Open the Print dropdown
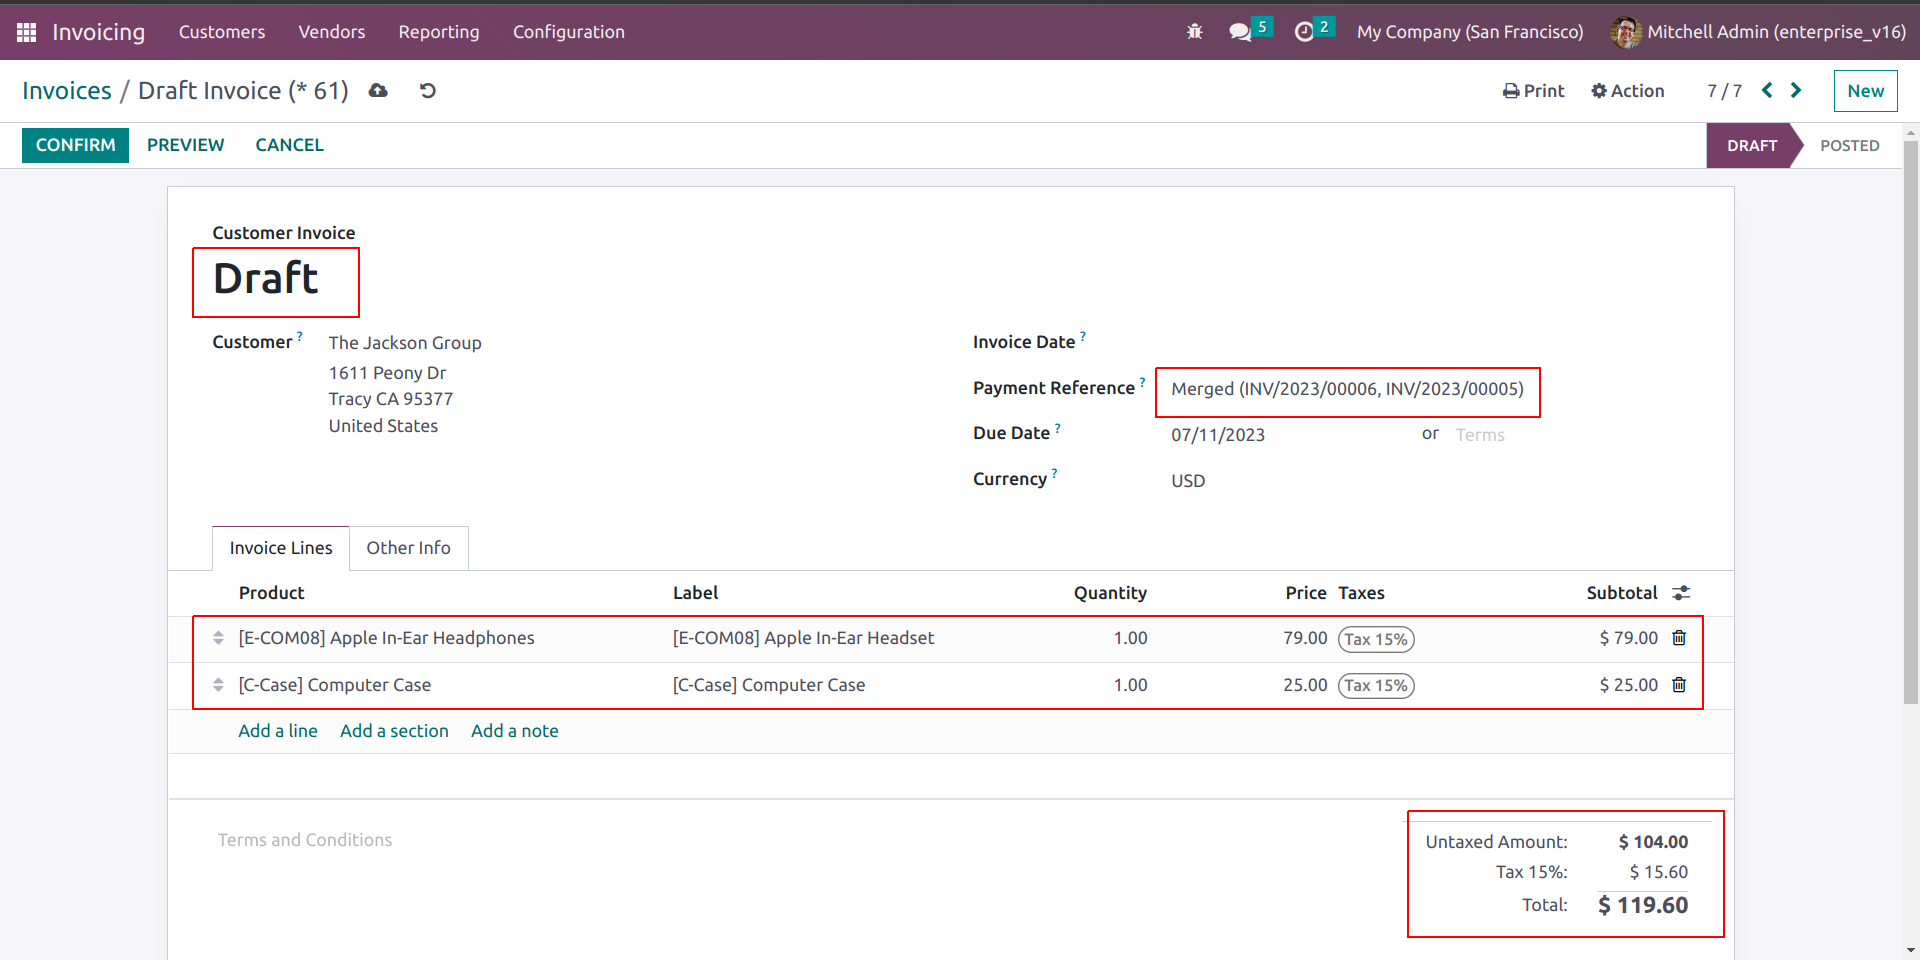 pyautogui.click(x=1533, y=91)
